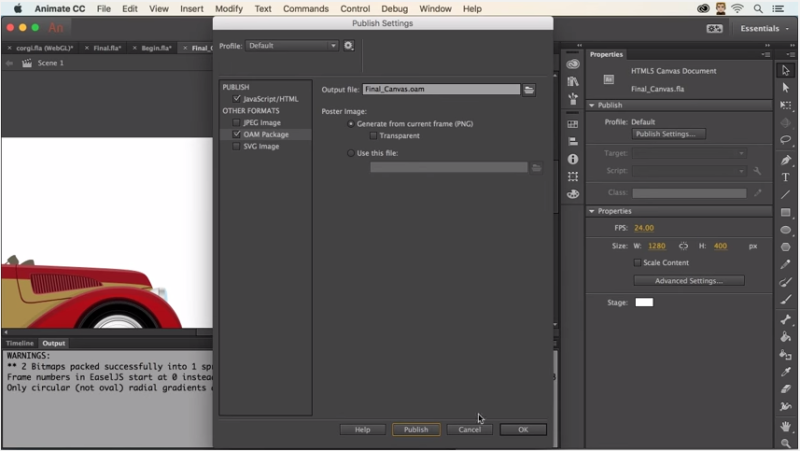Open the profile options gear menu
800x451 pixels.
coord(349,45)
